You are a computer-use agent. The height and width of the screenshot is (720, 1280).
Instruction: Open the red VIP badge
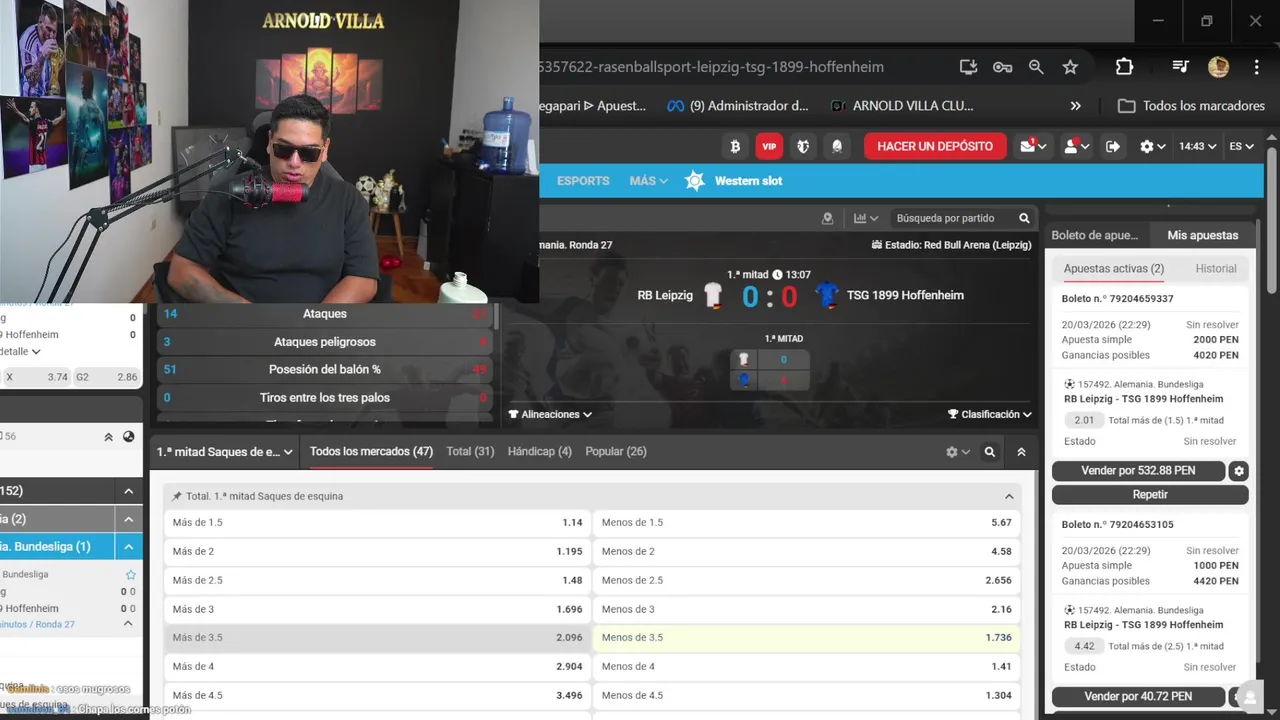[769, 146]
